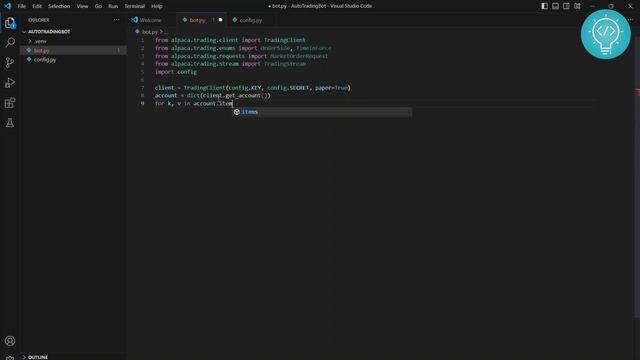Click the MarketOrderRequest import line
Image resolution: width=640 pixels, height=360 pixels.
tap(241, 56)
